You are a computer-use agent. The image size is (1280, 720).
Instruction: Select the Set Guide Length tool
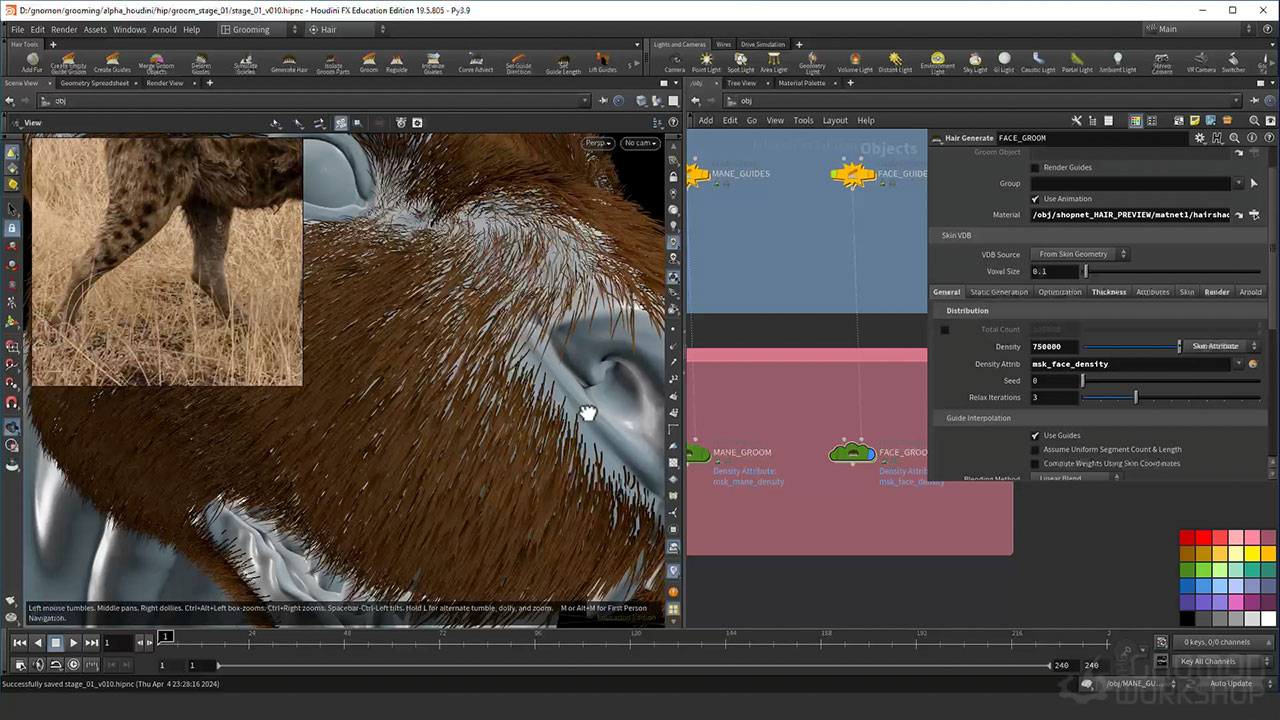[562, 62]
